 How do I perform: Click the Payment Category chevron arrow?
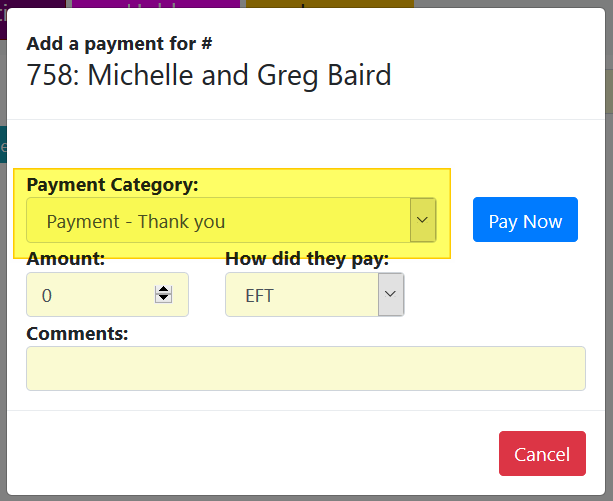422,220
